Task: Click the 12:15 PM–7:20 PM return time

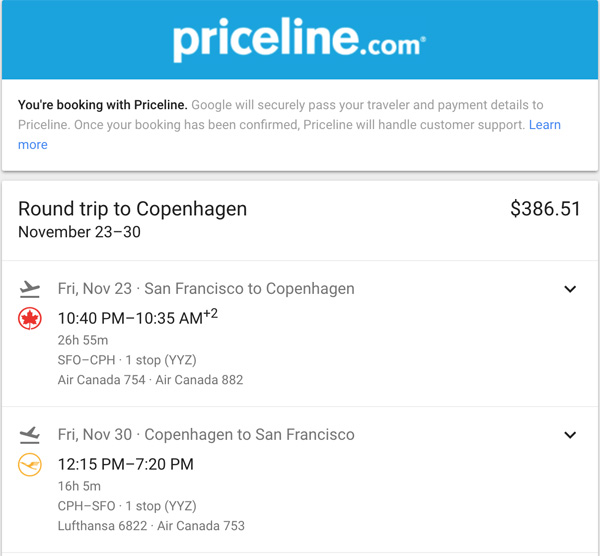Action: pos(126,464)
